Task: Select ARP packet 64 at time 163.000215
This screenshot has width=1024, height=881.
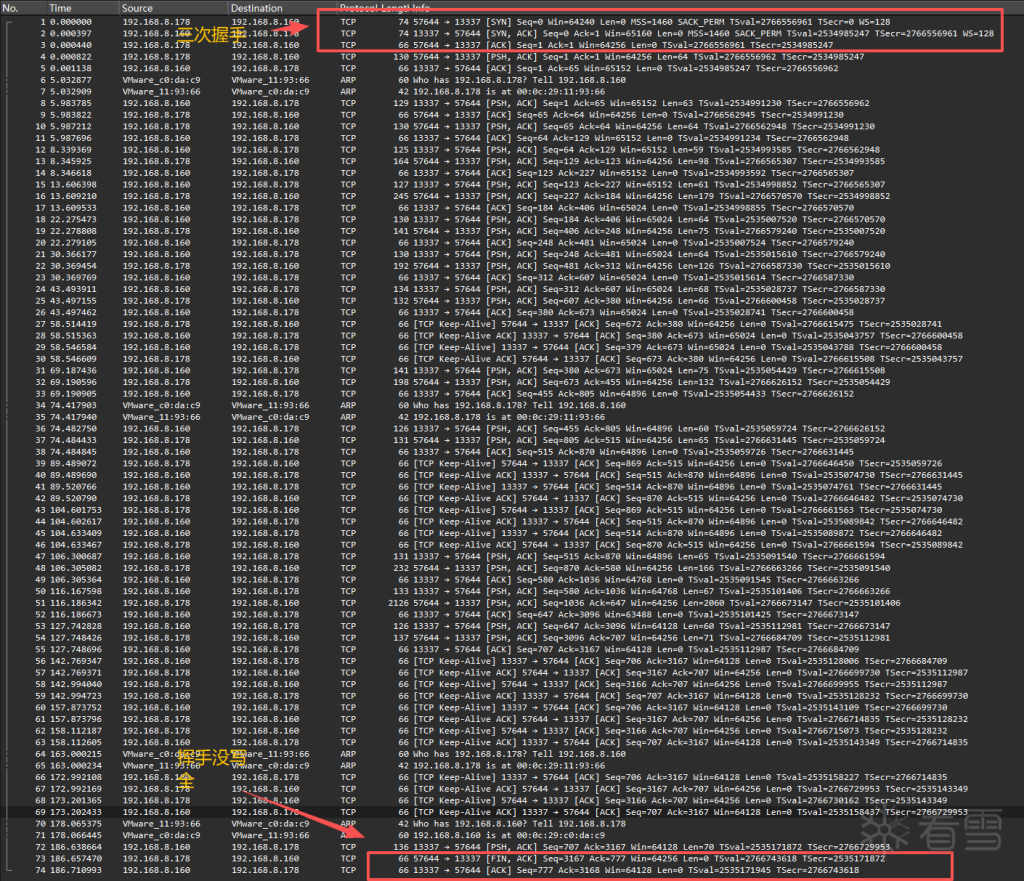Action: point(512,754)
